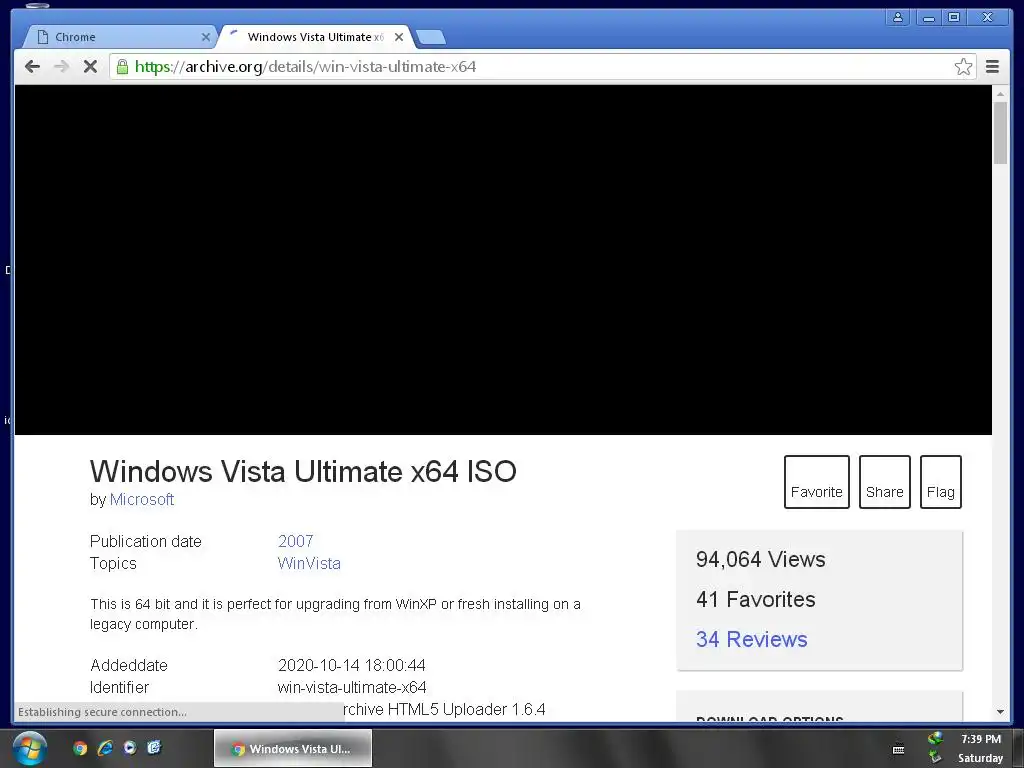Click the vertical scrollbar thumb

click(x=1000, y=133)
